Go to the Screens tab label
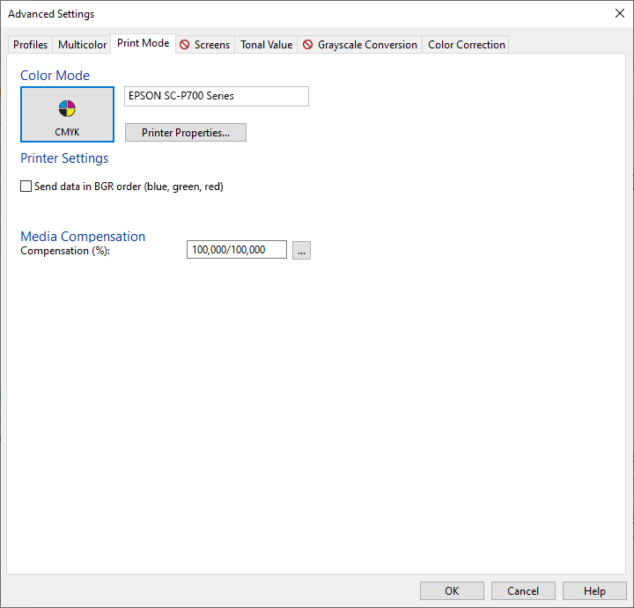Screen dimensions: 634x608 [x=212, y=45]
